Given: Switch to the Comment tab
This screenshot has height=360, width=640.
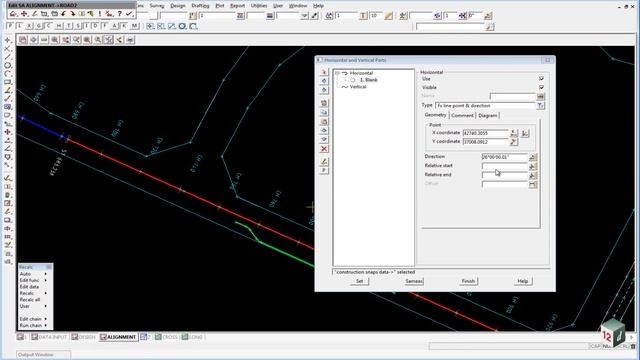Looking at the screenshot, I should click(x=462, y=116).
